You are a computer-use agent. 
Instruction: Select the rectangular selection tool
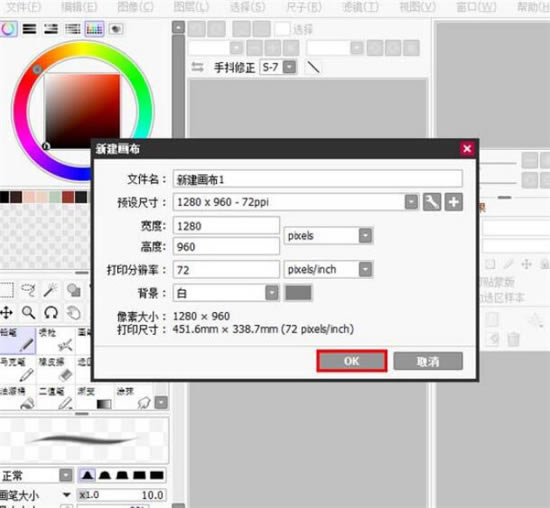click(x=6, y=290)
